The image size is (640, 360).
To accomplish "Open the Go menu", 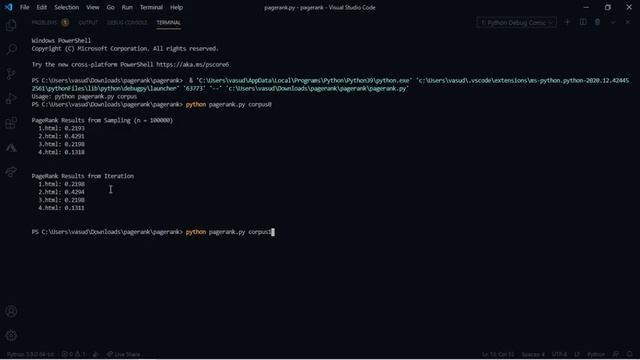I will point(111,7).
